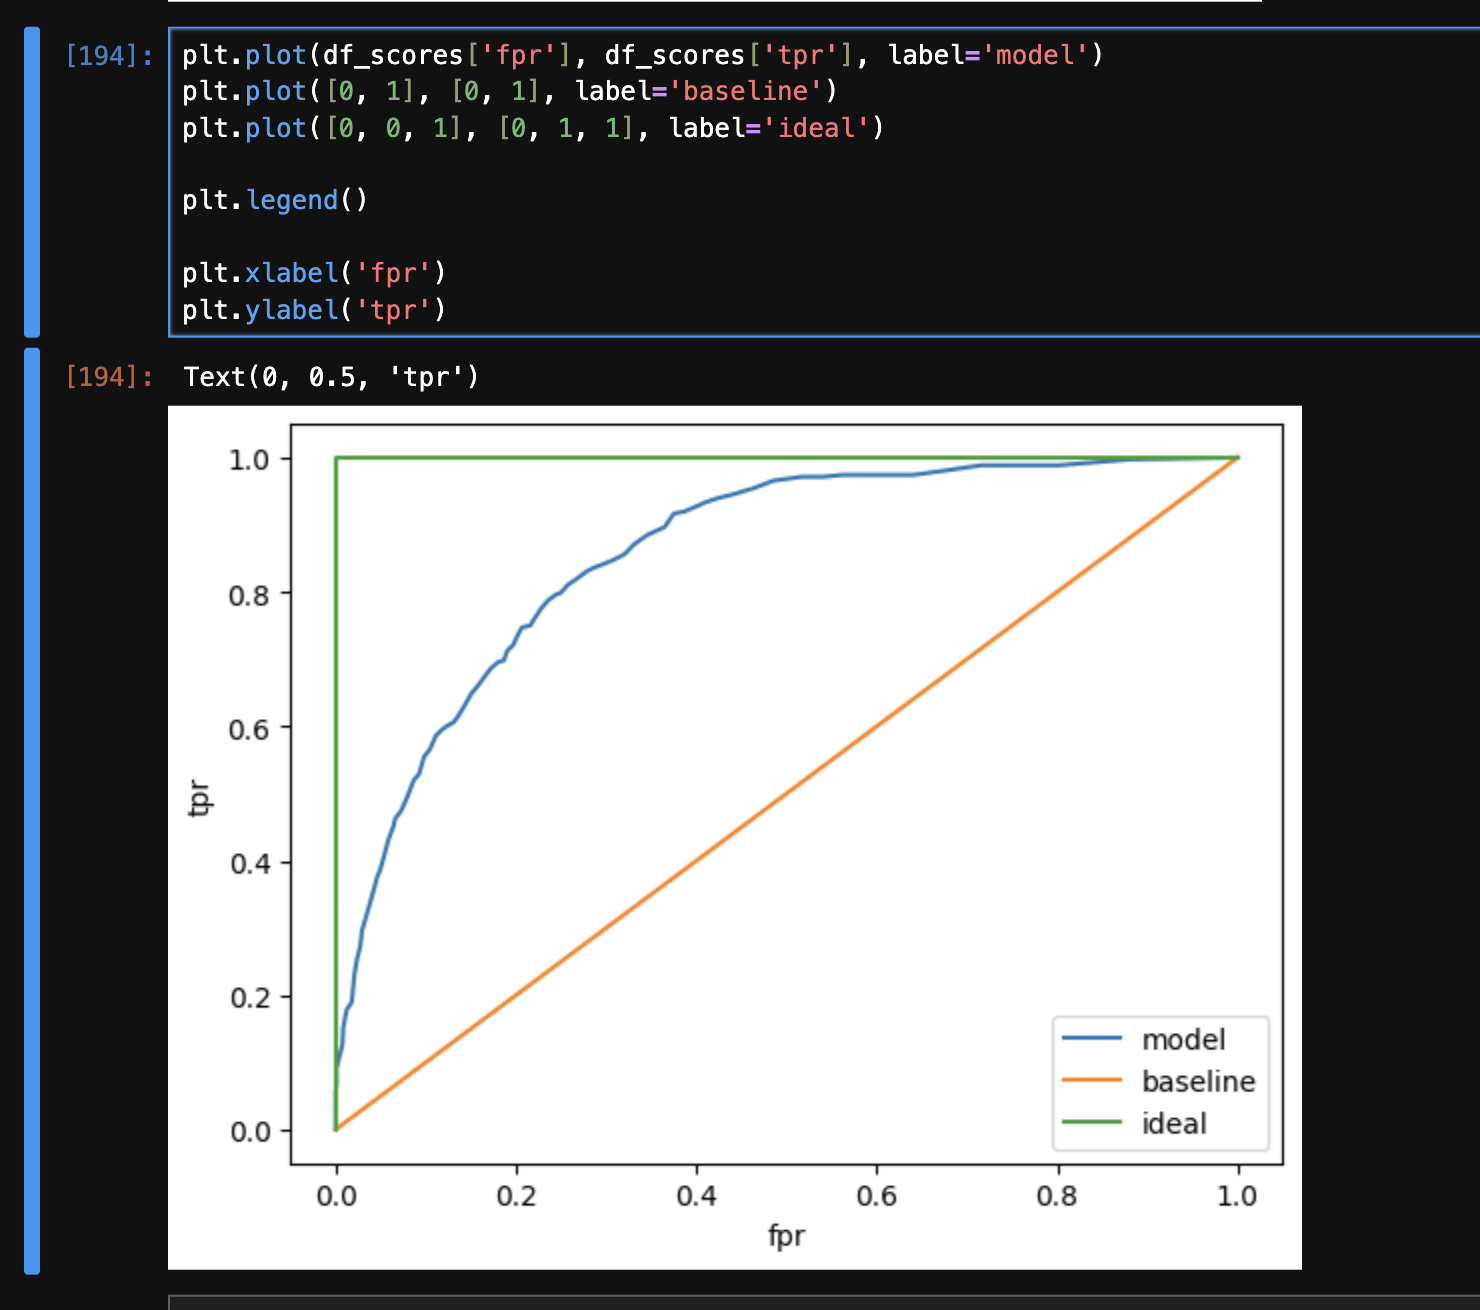This screenshot has width=1480, height=1310.
Task: Click the 'model' text in the plot legend
Action: (1183, 1040)
